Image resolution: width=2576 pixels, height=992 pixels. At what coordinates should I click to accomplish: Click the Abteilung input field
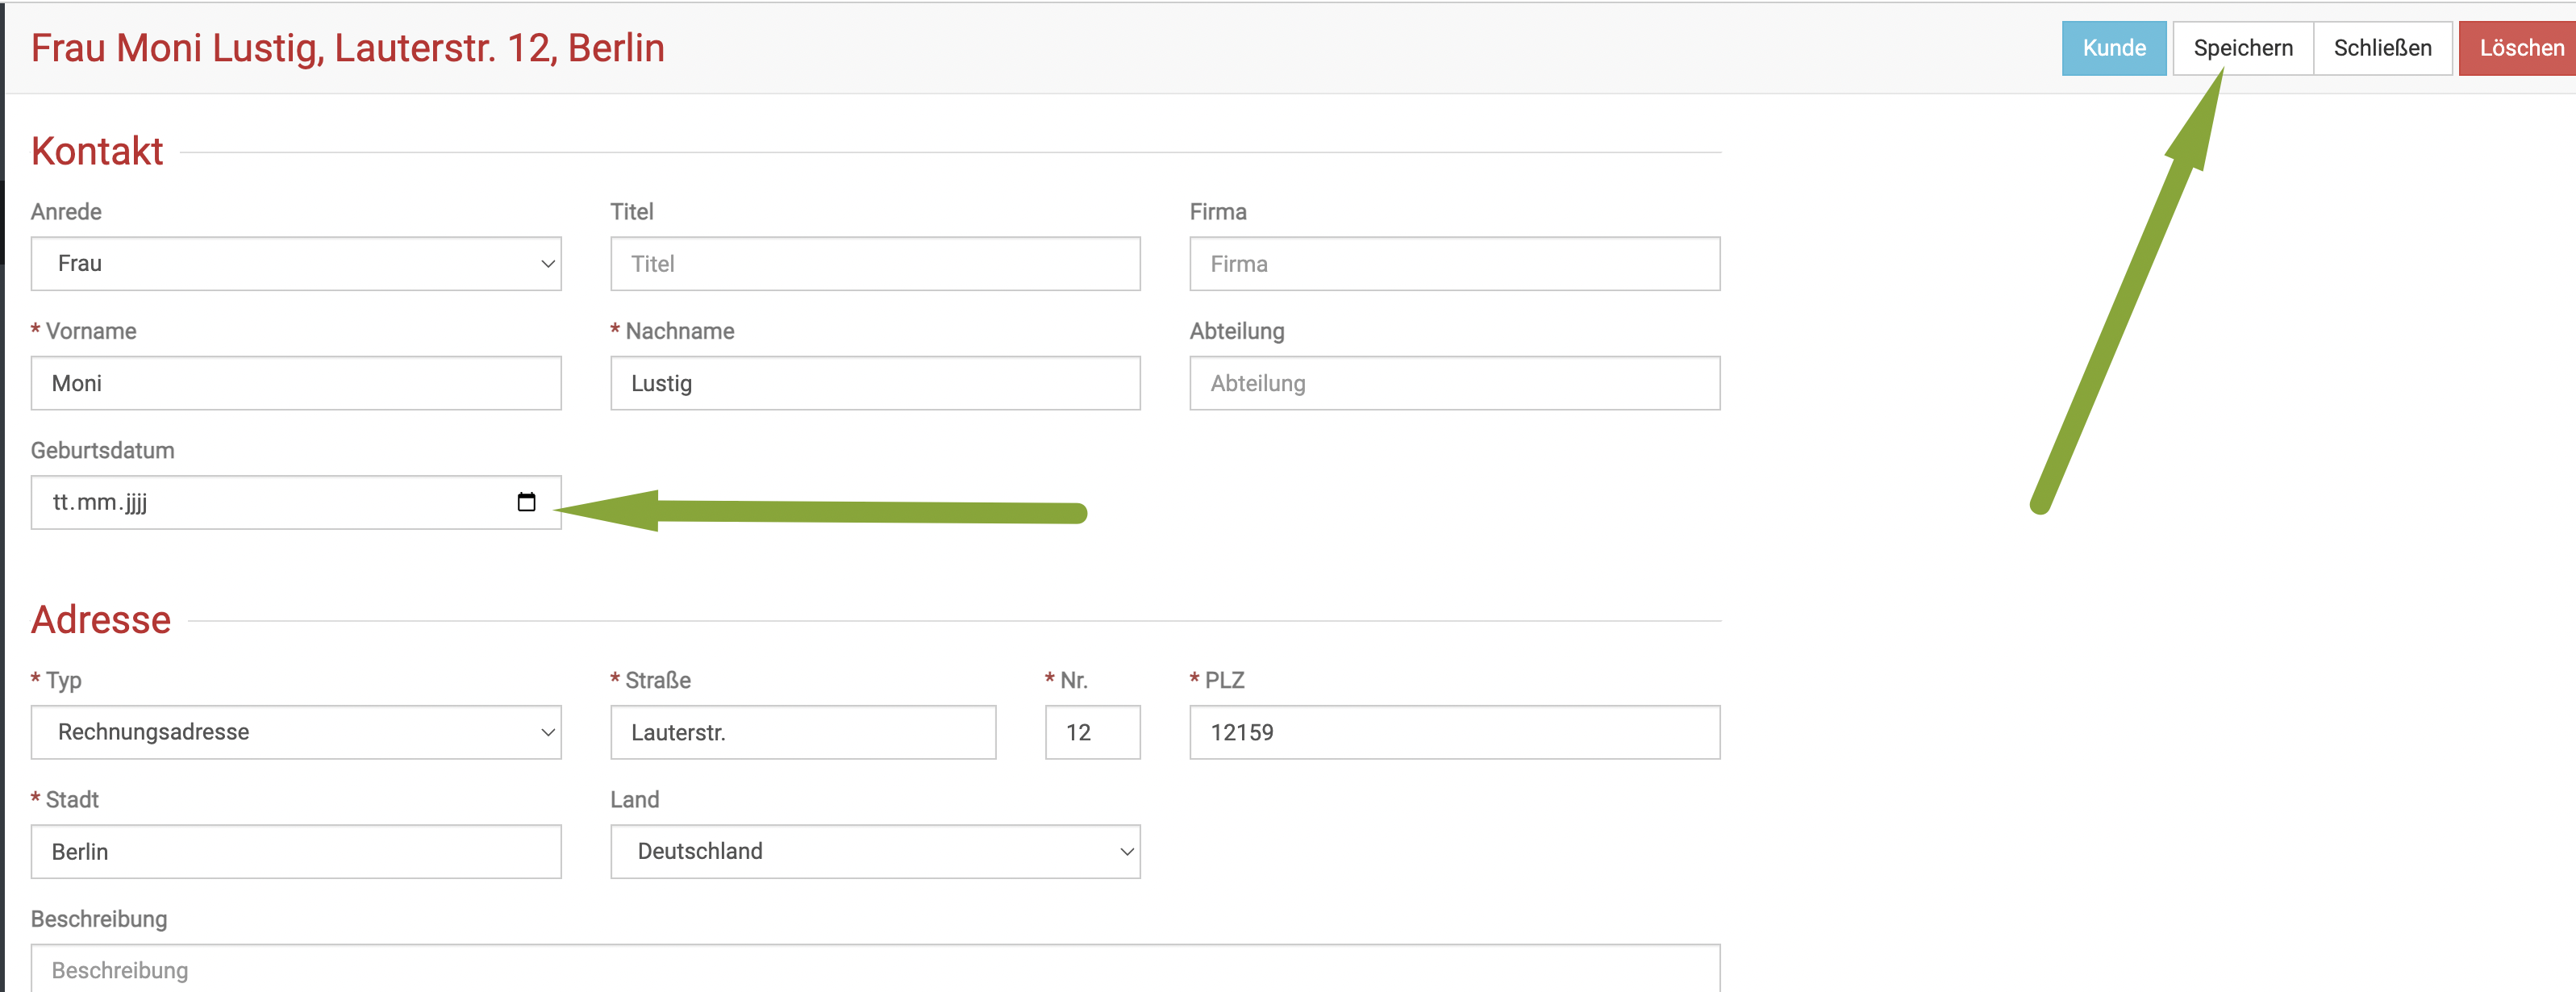click(x=1454, y=383)
